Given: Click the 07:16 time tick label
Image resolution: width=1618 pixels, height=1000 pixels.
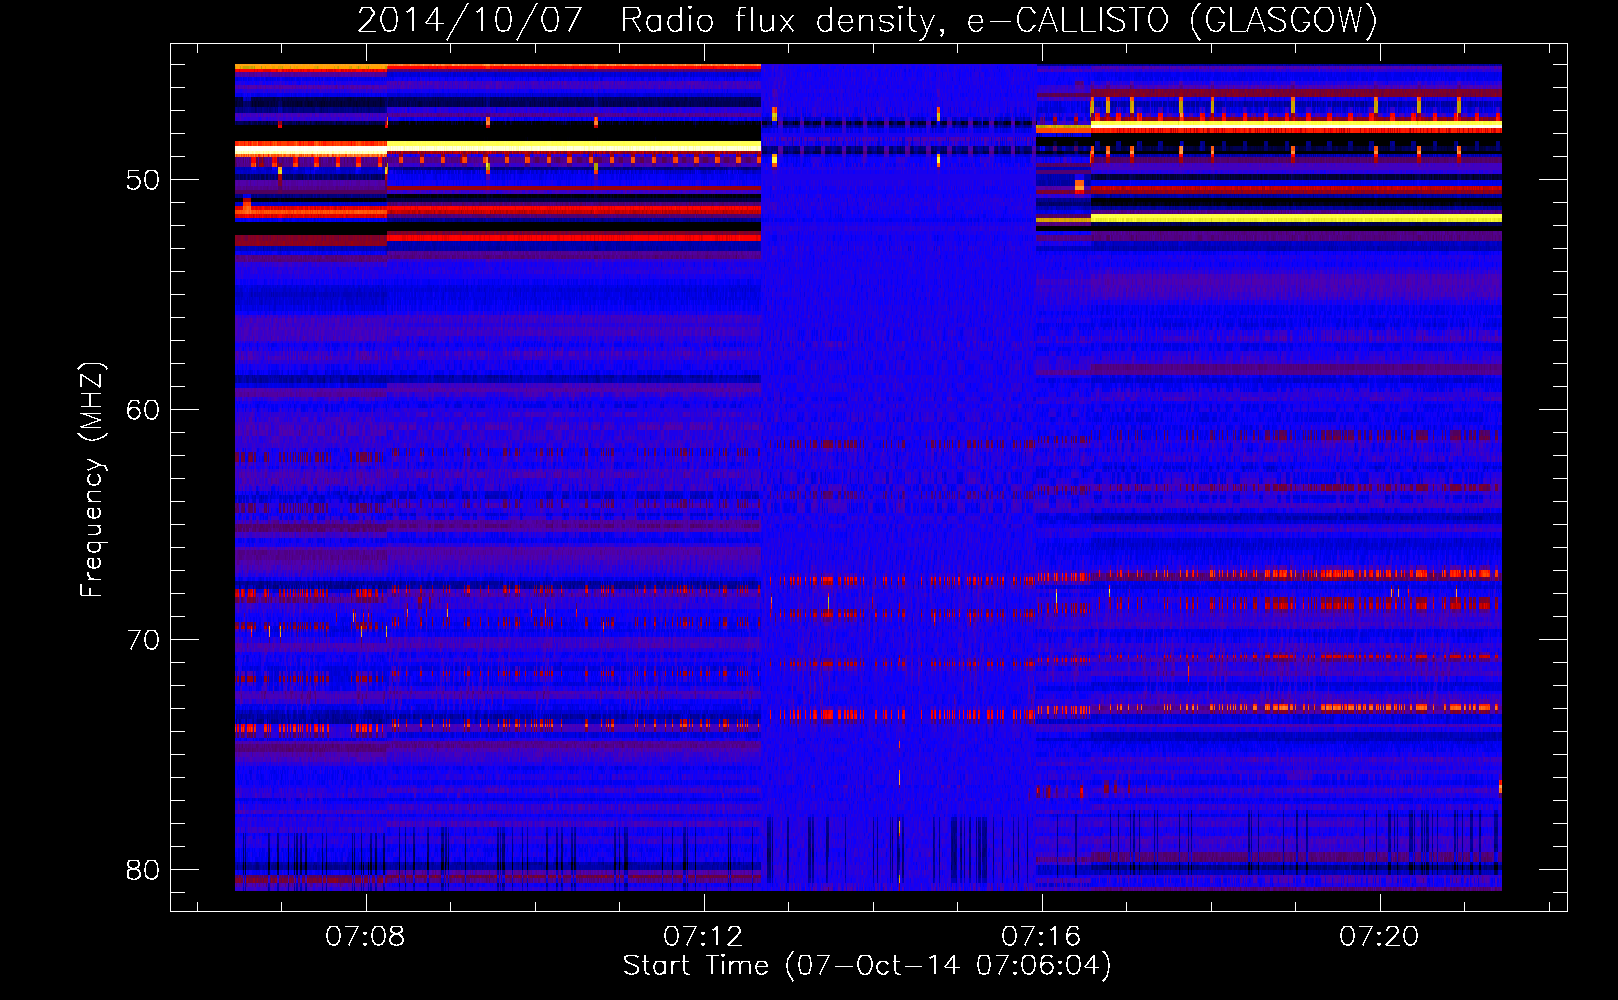Looking at the screenshot, I should (1041, 937).
